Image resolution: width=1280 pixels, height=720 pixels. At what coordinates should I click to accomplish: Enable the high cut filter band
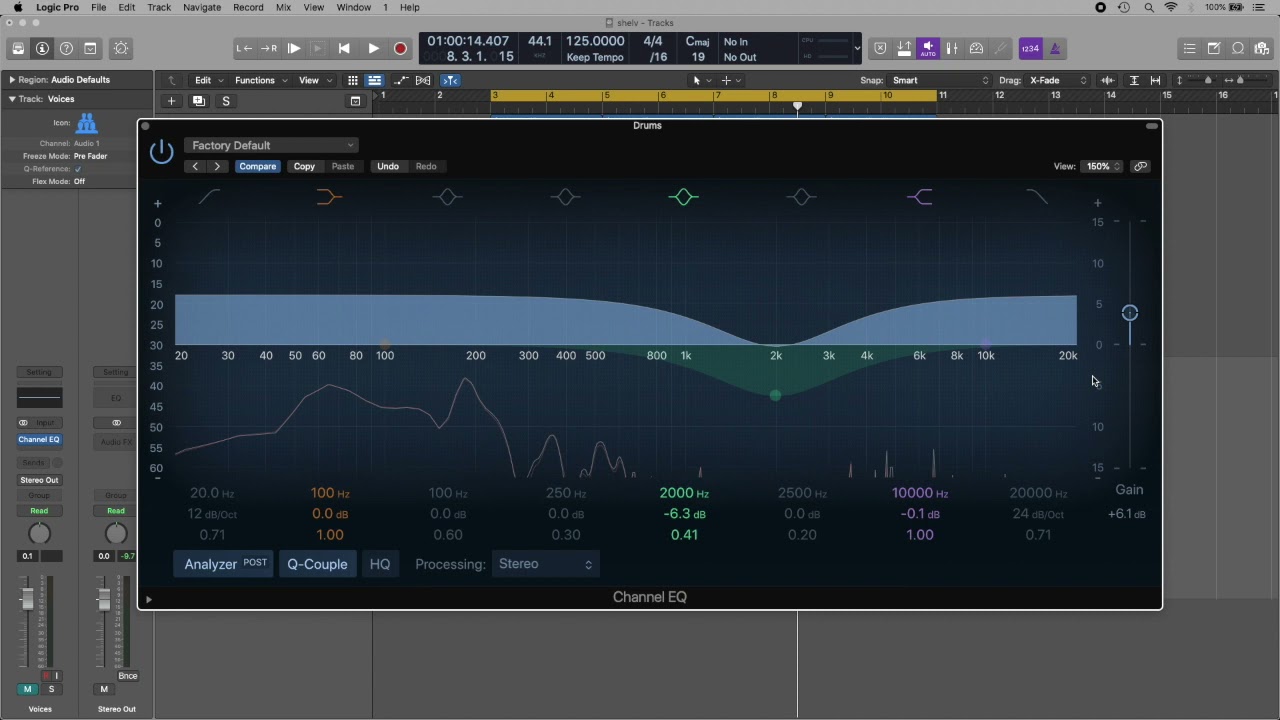(1037, 197)
